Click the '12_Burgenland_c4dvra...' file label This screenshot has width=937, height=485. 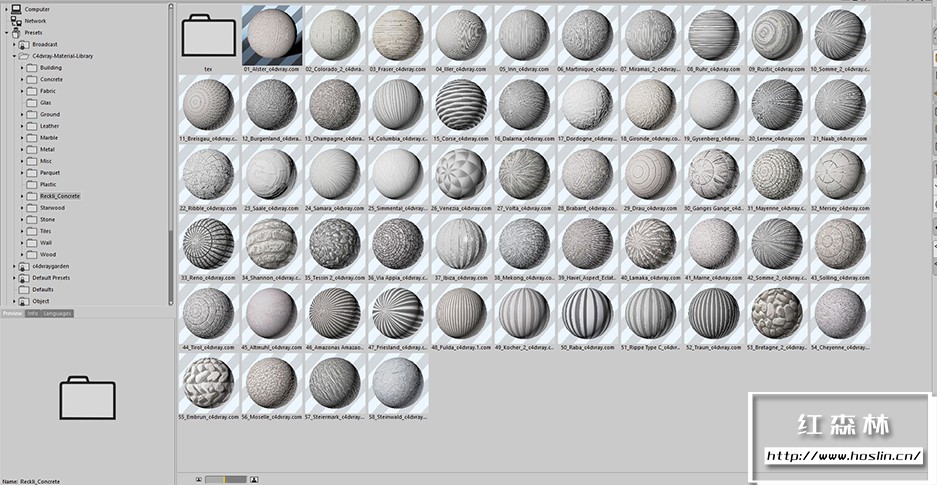272,139
